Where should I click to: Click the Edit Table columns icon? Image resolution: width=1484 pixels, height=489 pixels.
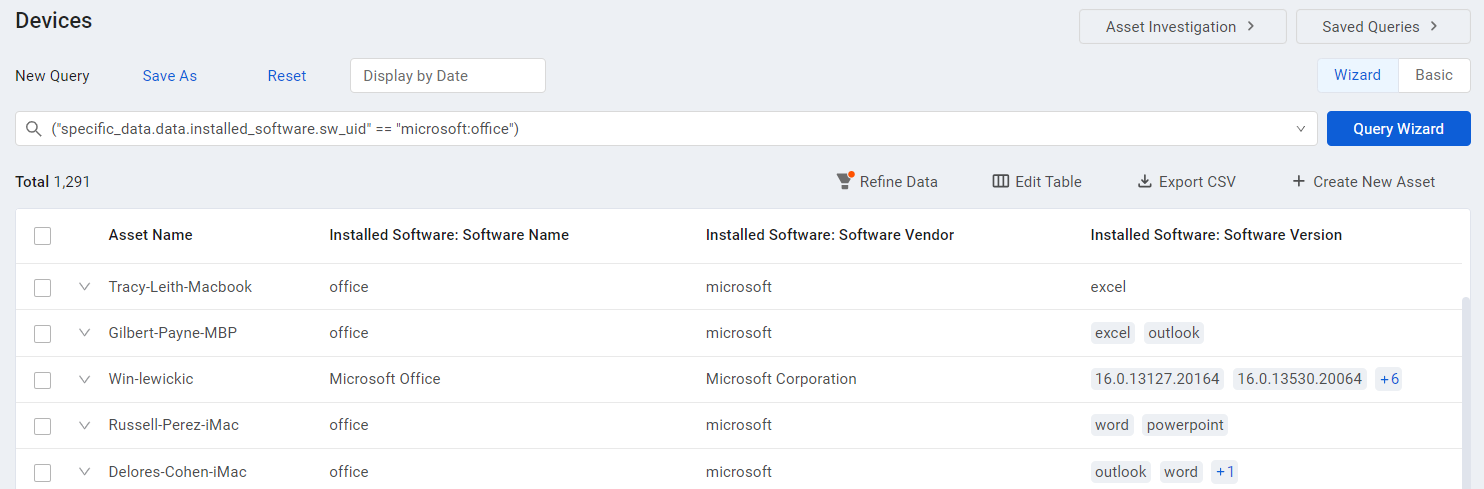(x=1000, y=181)
